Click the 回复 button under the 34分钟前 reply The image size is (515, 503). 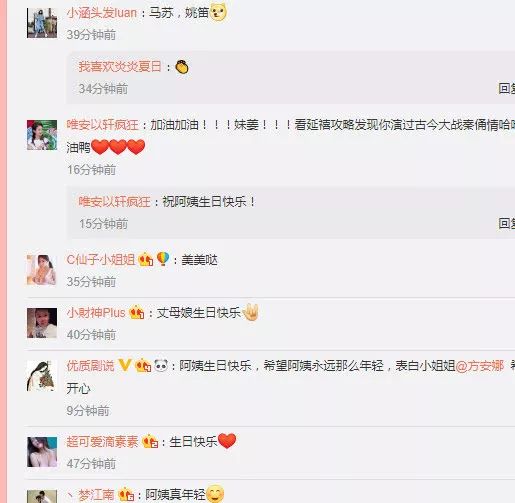click(507, 88)
